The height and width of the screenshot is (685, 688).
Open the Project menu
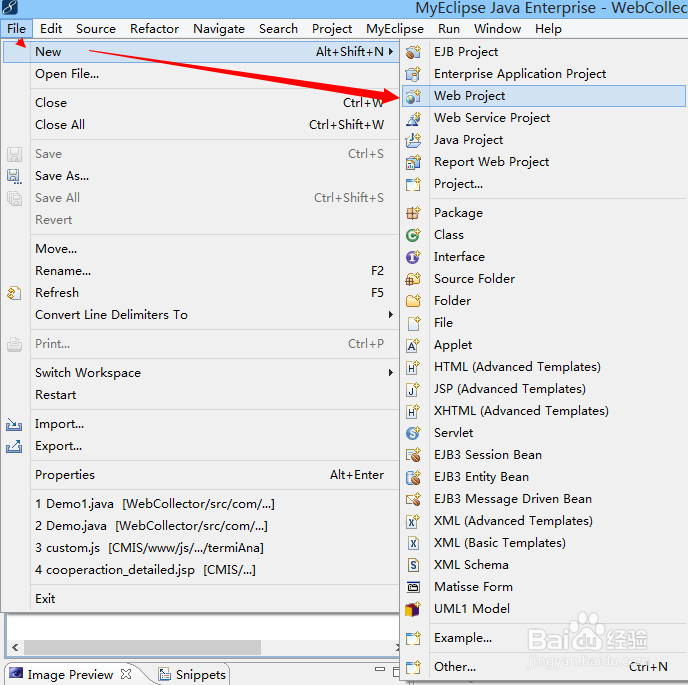(x=332, y=29)
